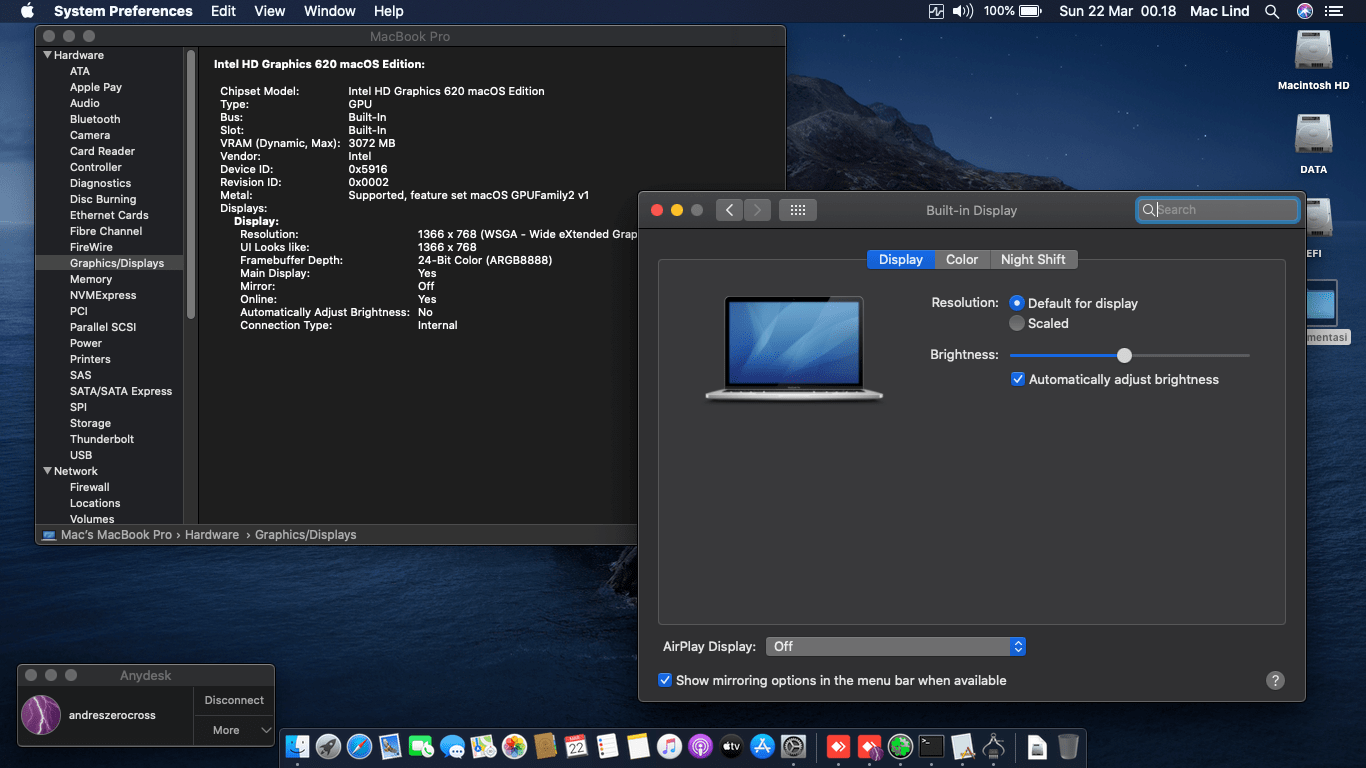Click System Information chip icon in Dock

click(x=993, y=746)
